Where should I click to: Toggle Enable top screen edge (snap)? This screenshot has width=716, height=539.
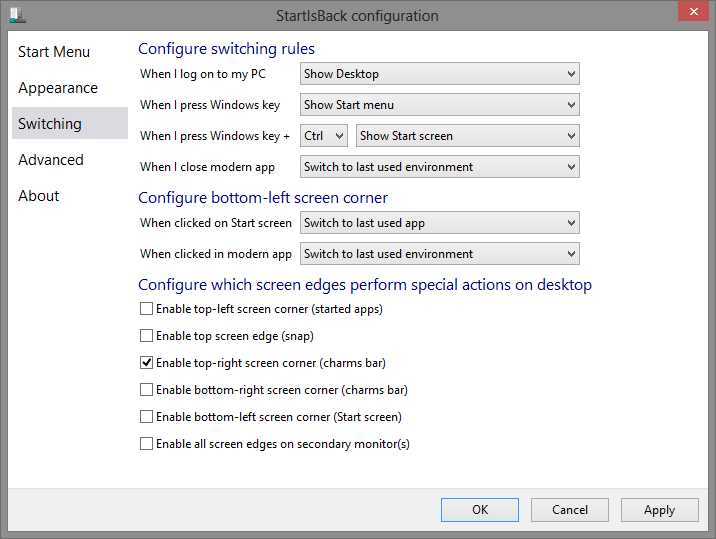[x=147, y=336]
